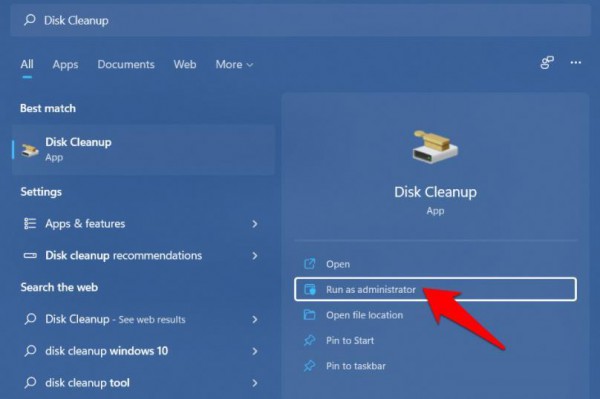Click the Search the web heading
600x399 pixels.
click(59, 287)
